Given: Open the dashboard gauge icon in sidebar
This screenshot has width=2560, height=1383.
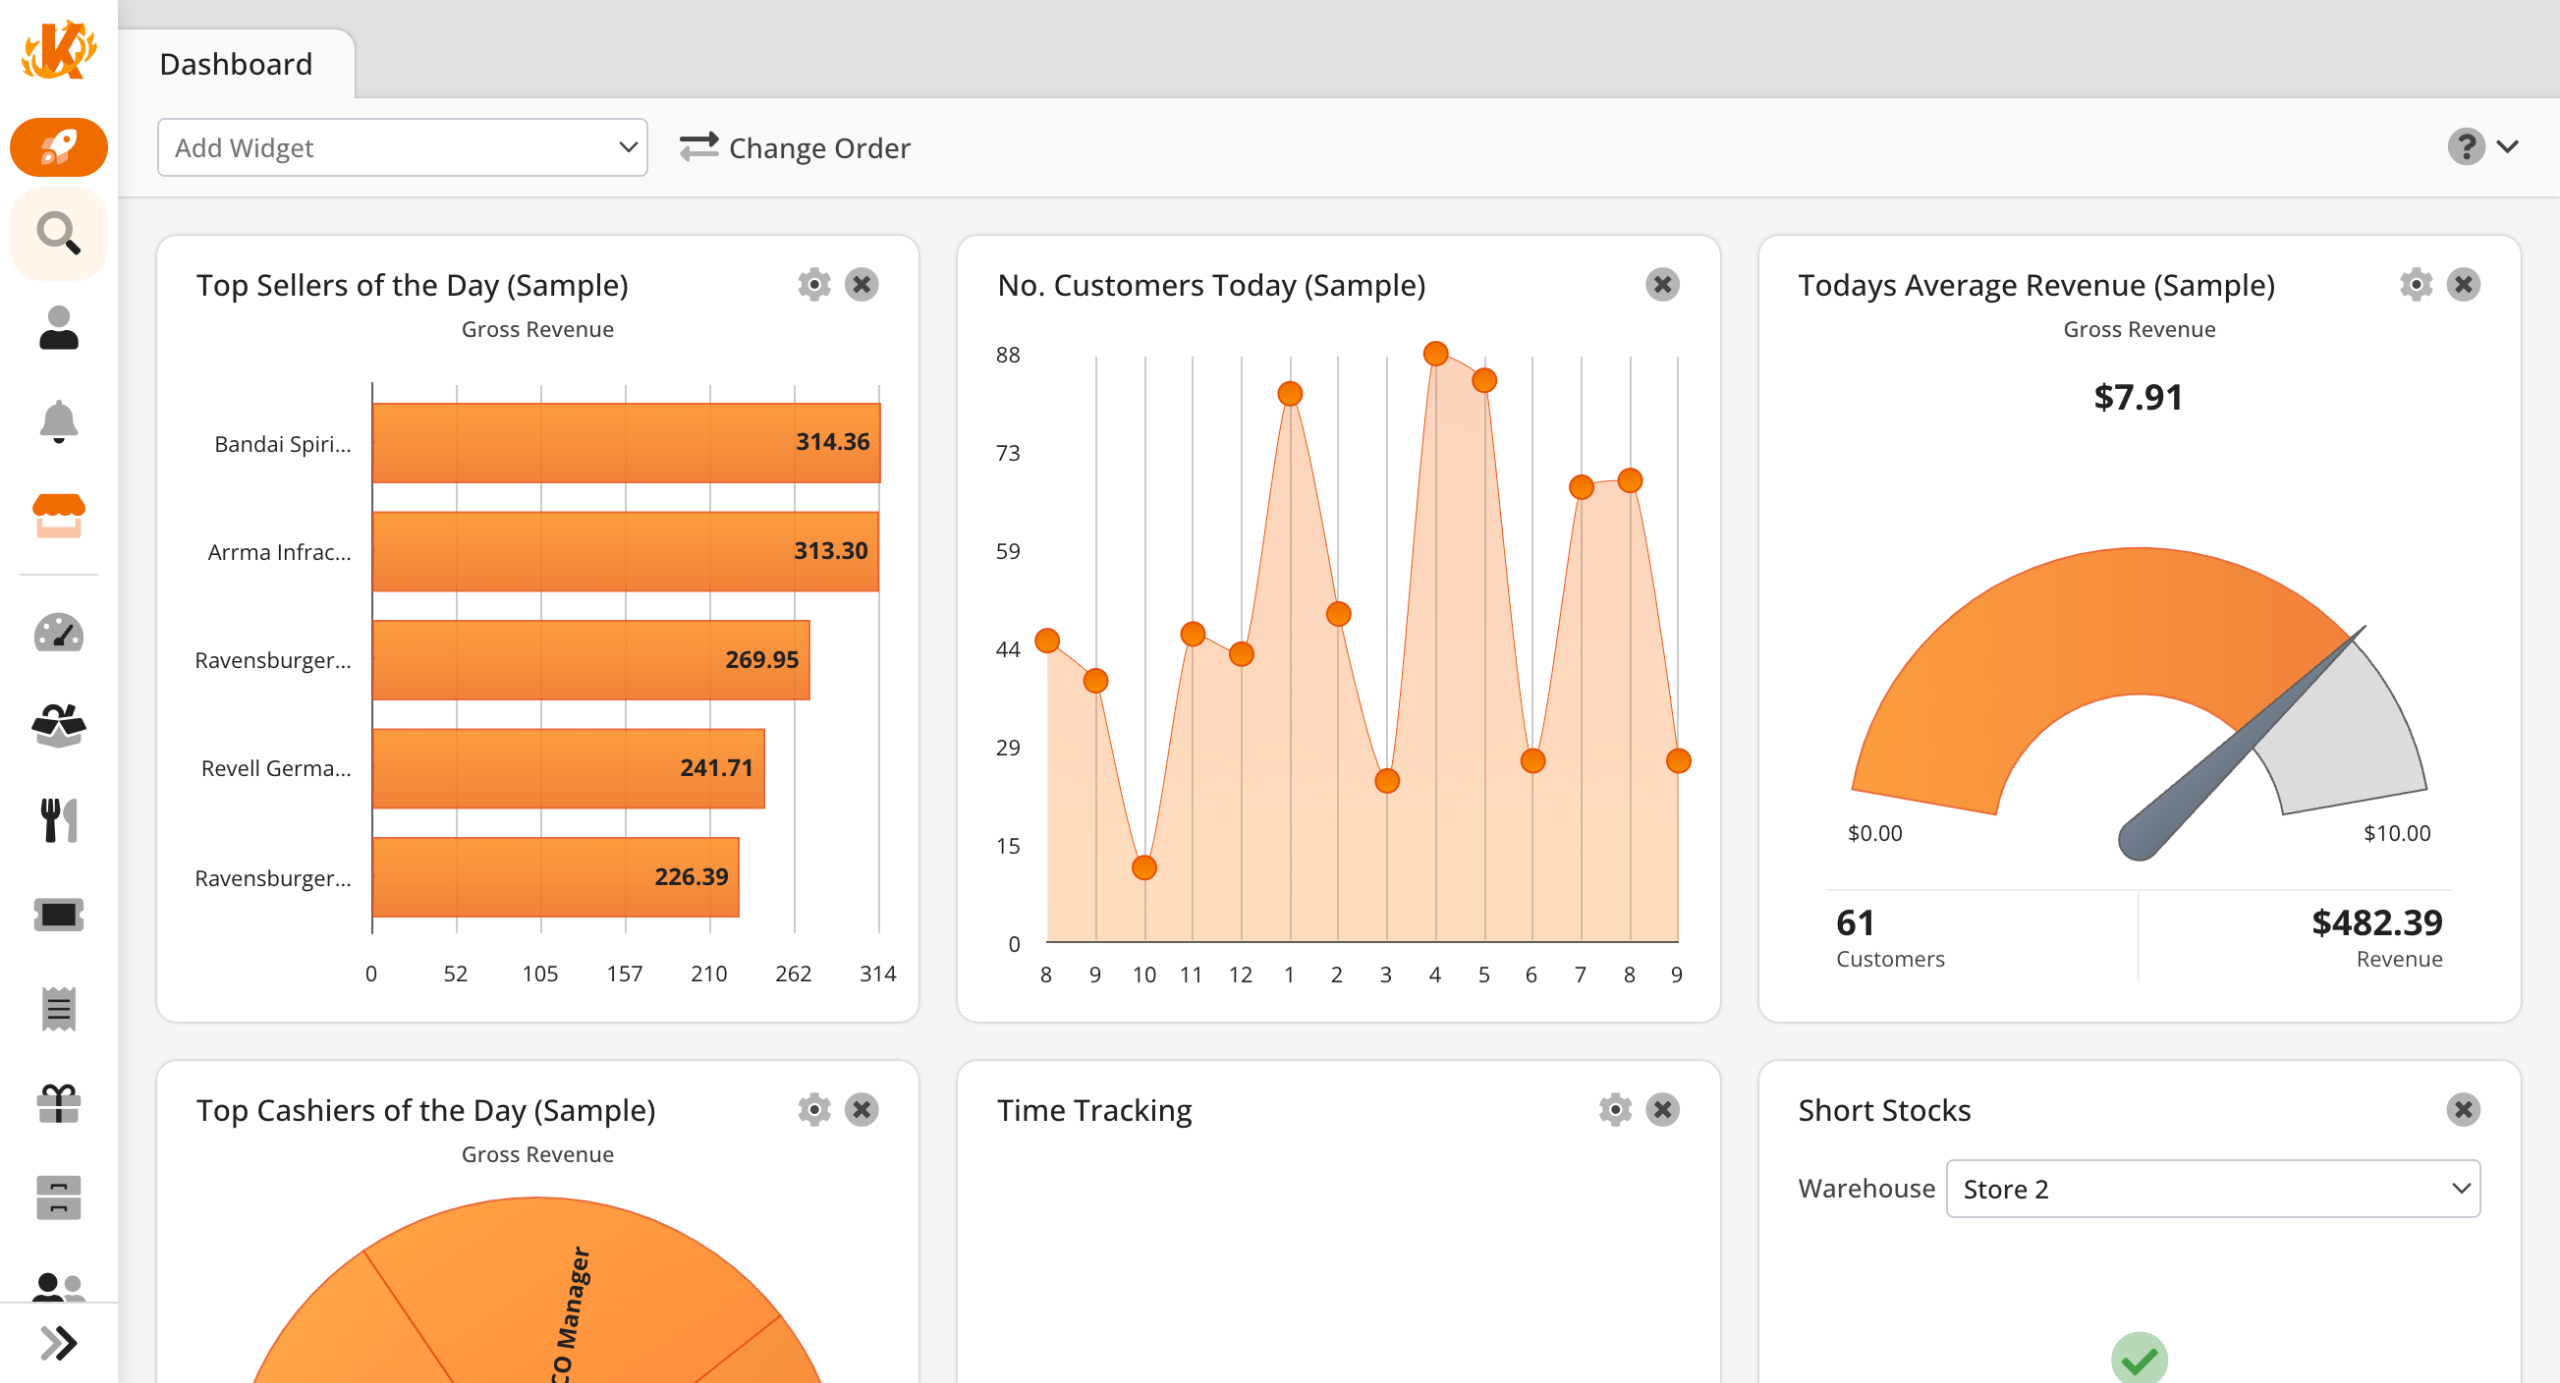Looking at the screenshot, I should point(59,633).
